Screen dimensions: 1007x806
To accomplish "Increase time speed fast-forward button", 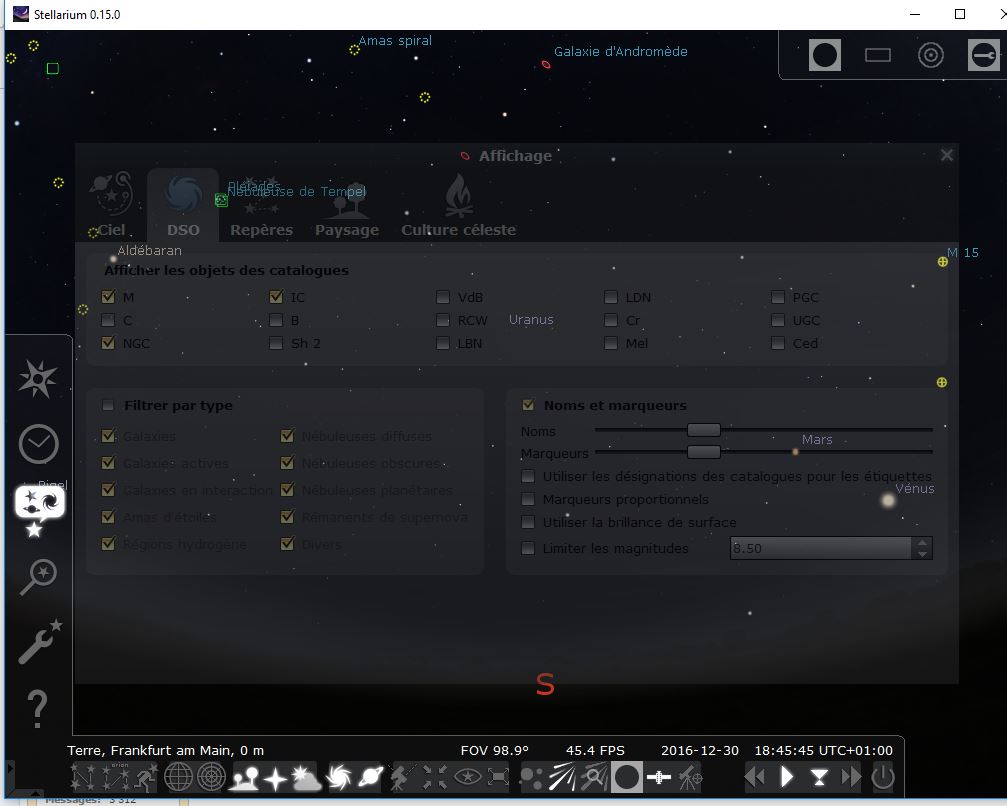I will 851,777.
